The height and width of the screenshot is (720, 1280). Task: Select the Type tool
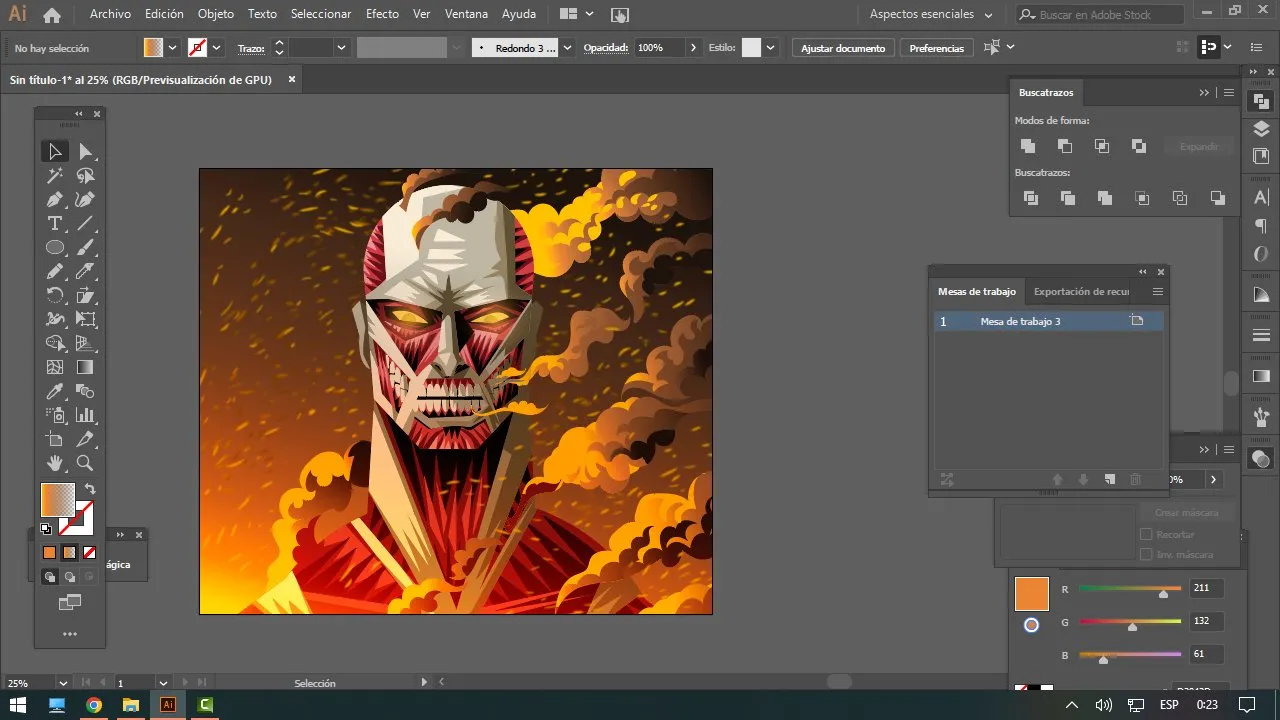pyautogui.click(x=55, y=224)
